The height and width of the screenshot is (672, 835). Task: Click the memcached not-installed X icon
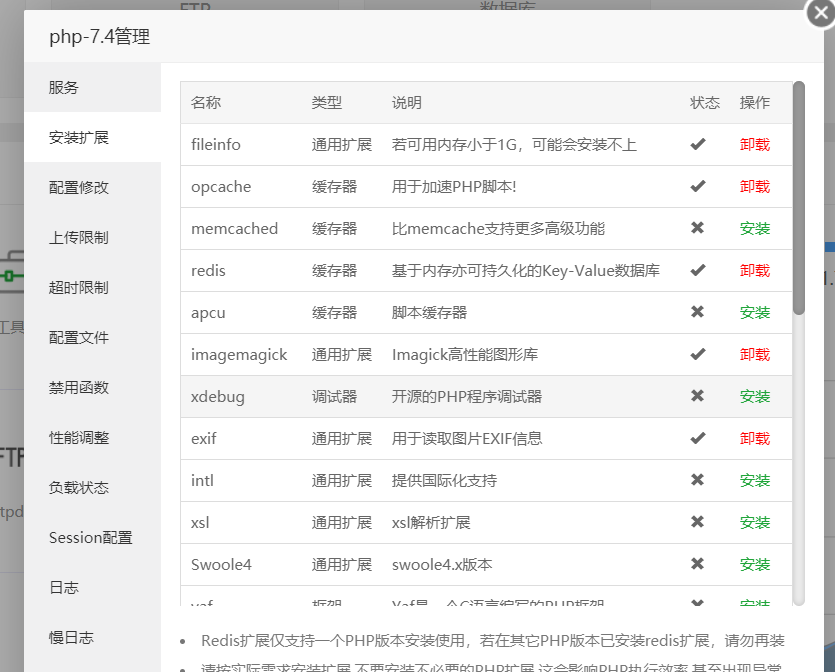698,228
